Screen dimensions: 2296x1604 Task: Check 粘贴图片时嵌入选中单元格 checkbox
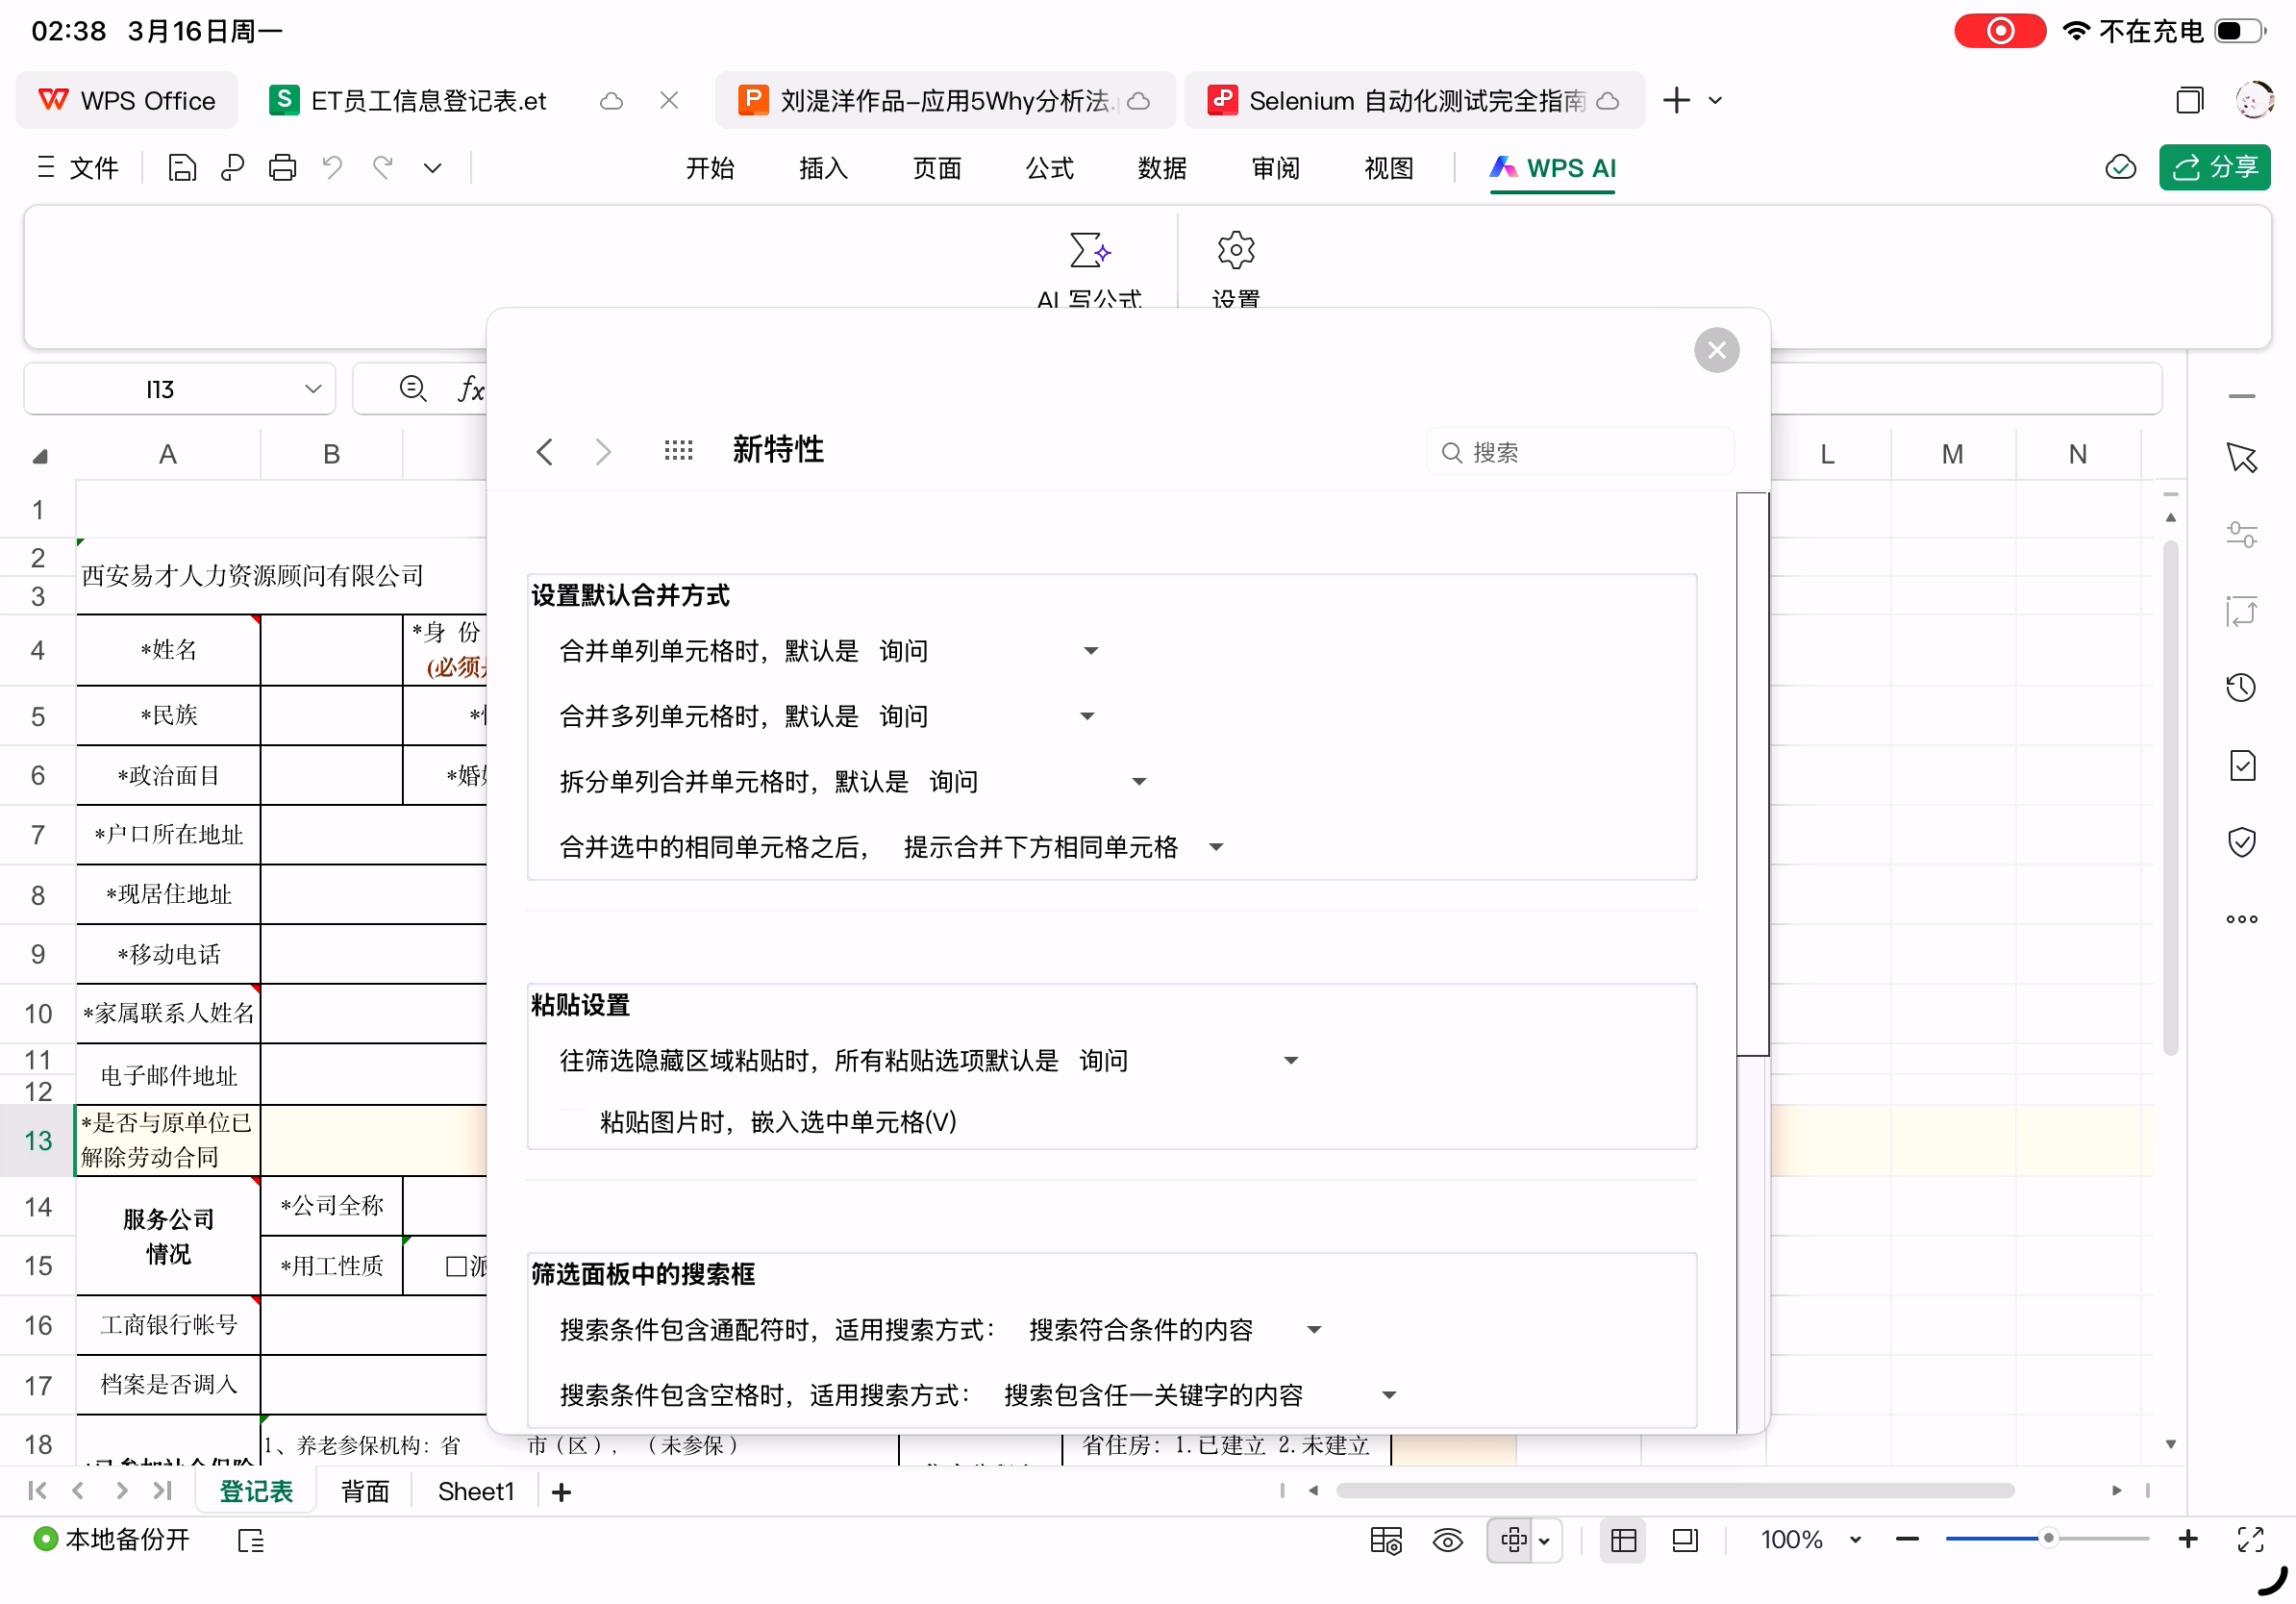(574, 1122)
